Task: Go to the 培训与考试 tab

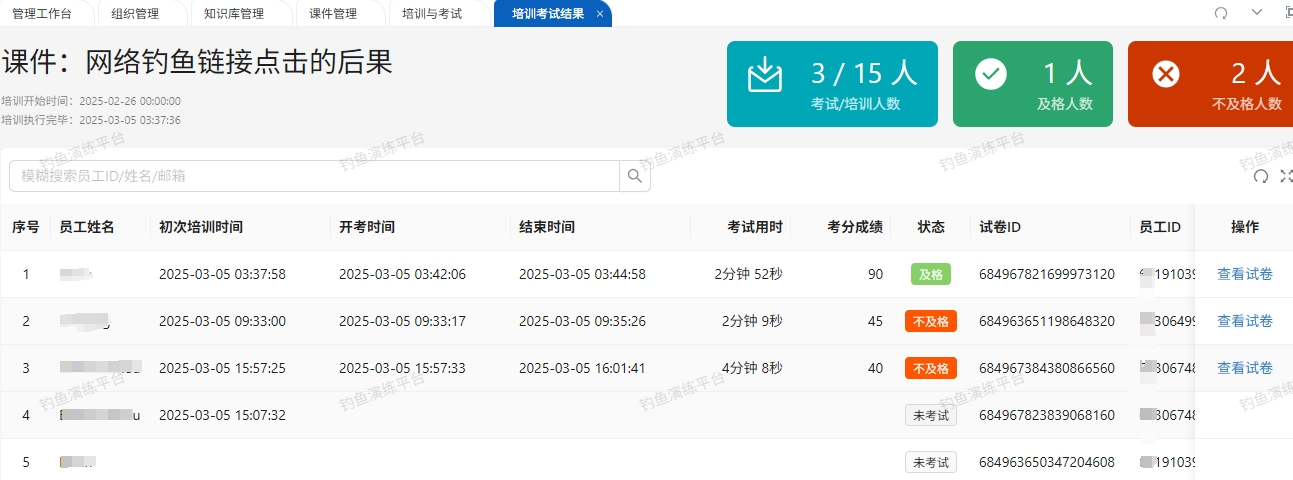Action: click(x=432, y=14)
